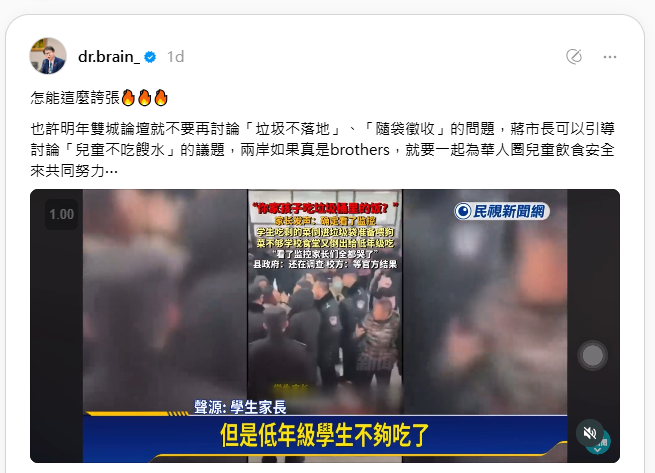Click the yellow subtitle 但是低年級學生不夠吃了
This screenshot has height=473, width=655.
[x=325, y=435]
